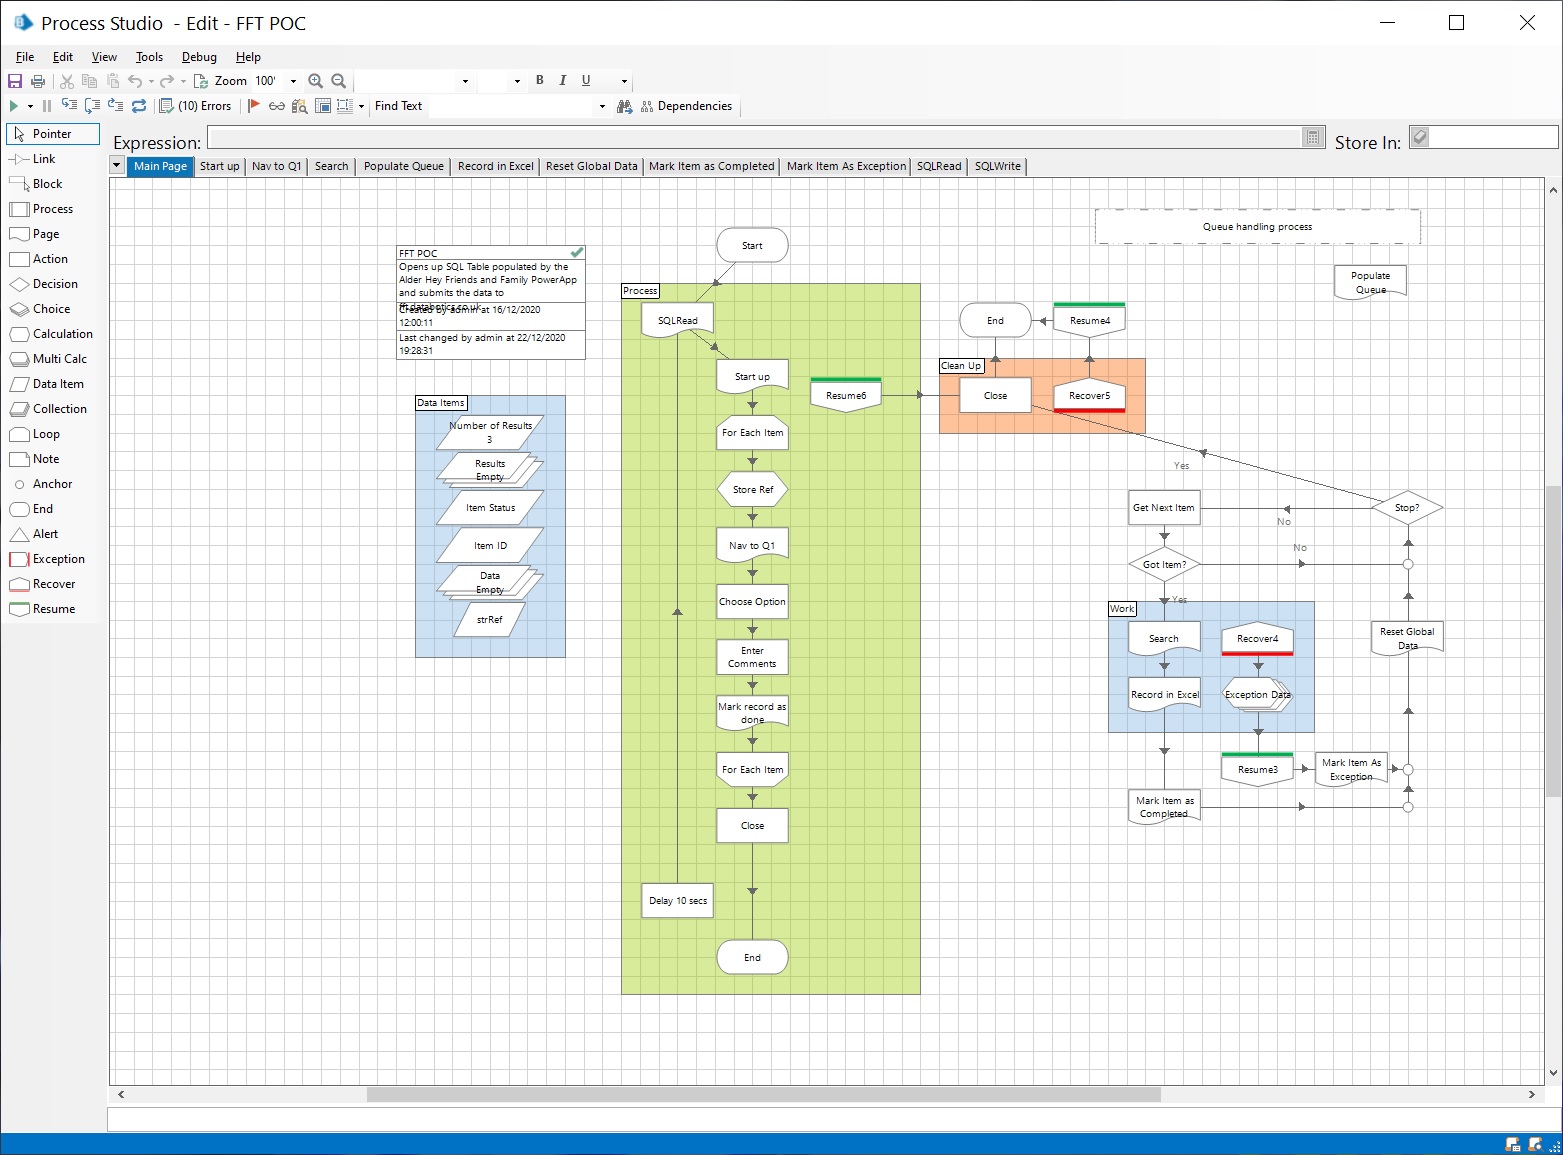Select the Exception stage tool
Screen dimensions: 1563x1155
pos(58,559)
